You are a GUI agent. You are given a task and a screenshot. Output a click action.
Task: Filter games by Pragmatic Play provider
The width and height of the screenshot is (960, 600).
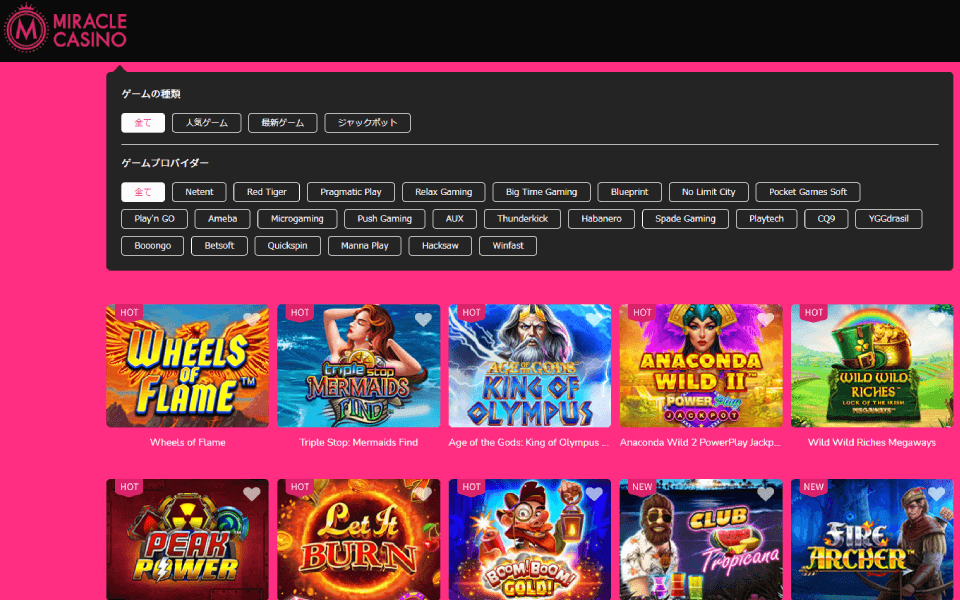(x=351, y=192)
